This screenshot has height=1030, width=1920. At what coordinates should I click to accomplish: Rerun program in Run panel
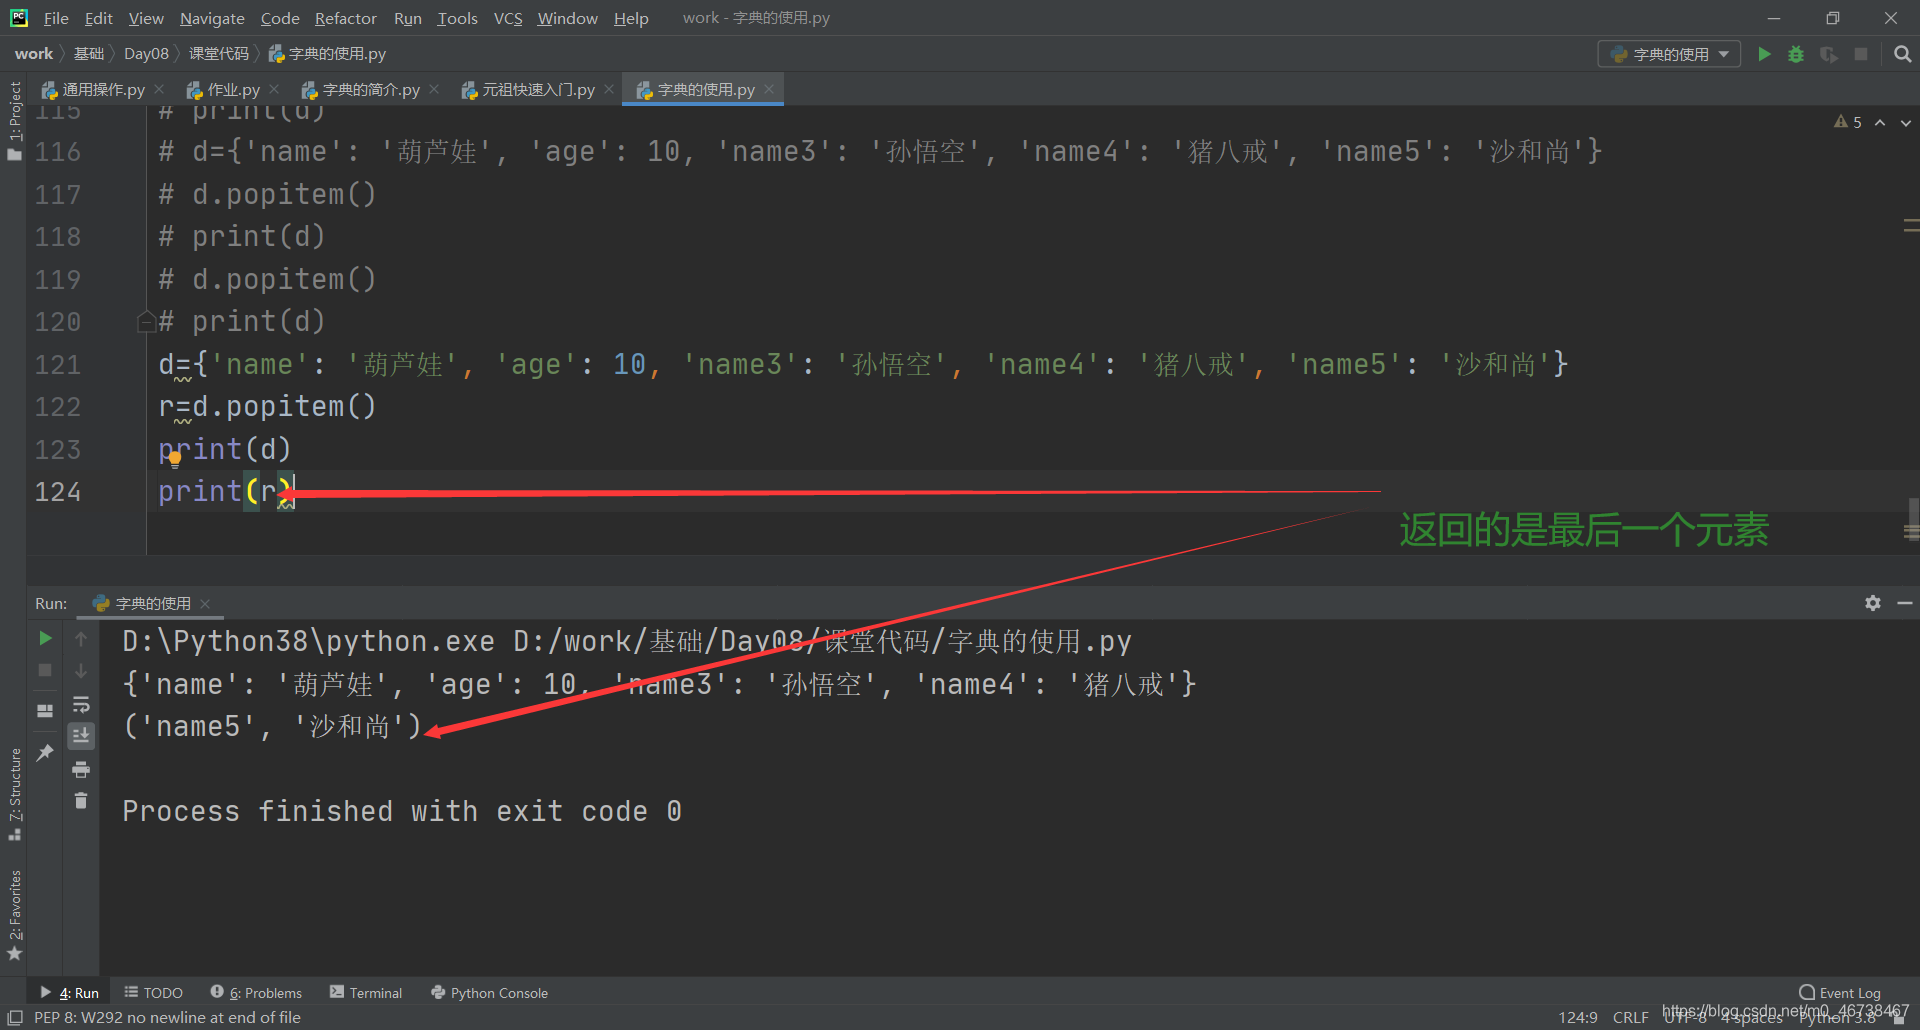(45, 638)
